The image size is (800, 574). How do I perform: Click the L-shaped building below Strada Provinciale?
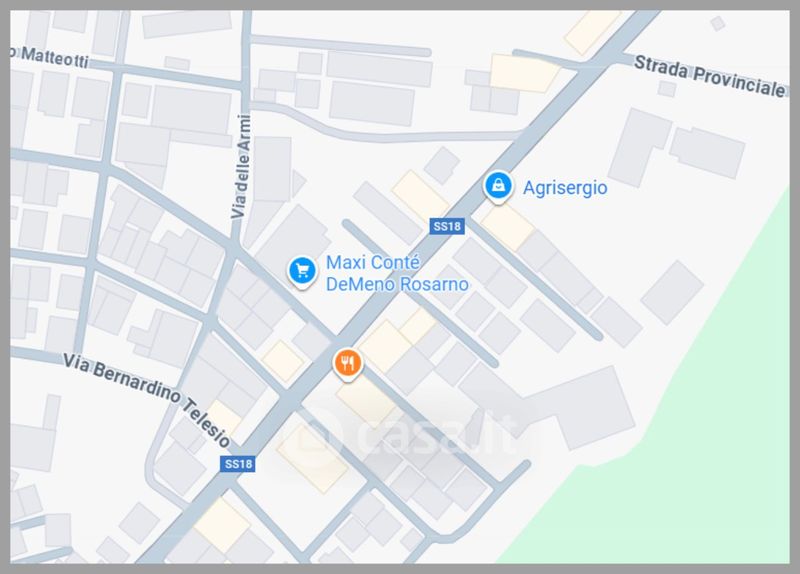[x=639, y=147]
